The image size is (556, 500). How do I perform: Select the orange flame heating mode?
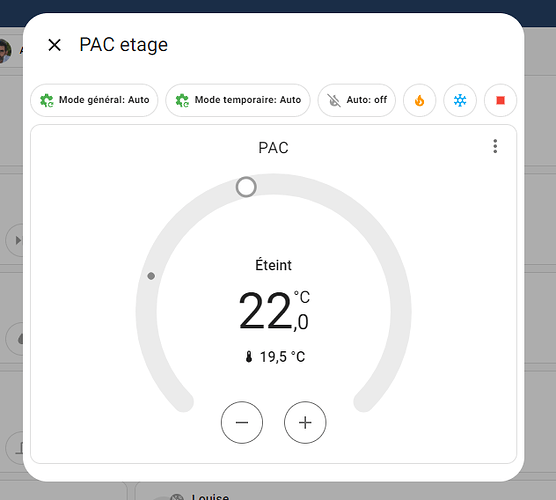(x=419, y=100)
